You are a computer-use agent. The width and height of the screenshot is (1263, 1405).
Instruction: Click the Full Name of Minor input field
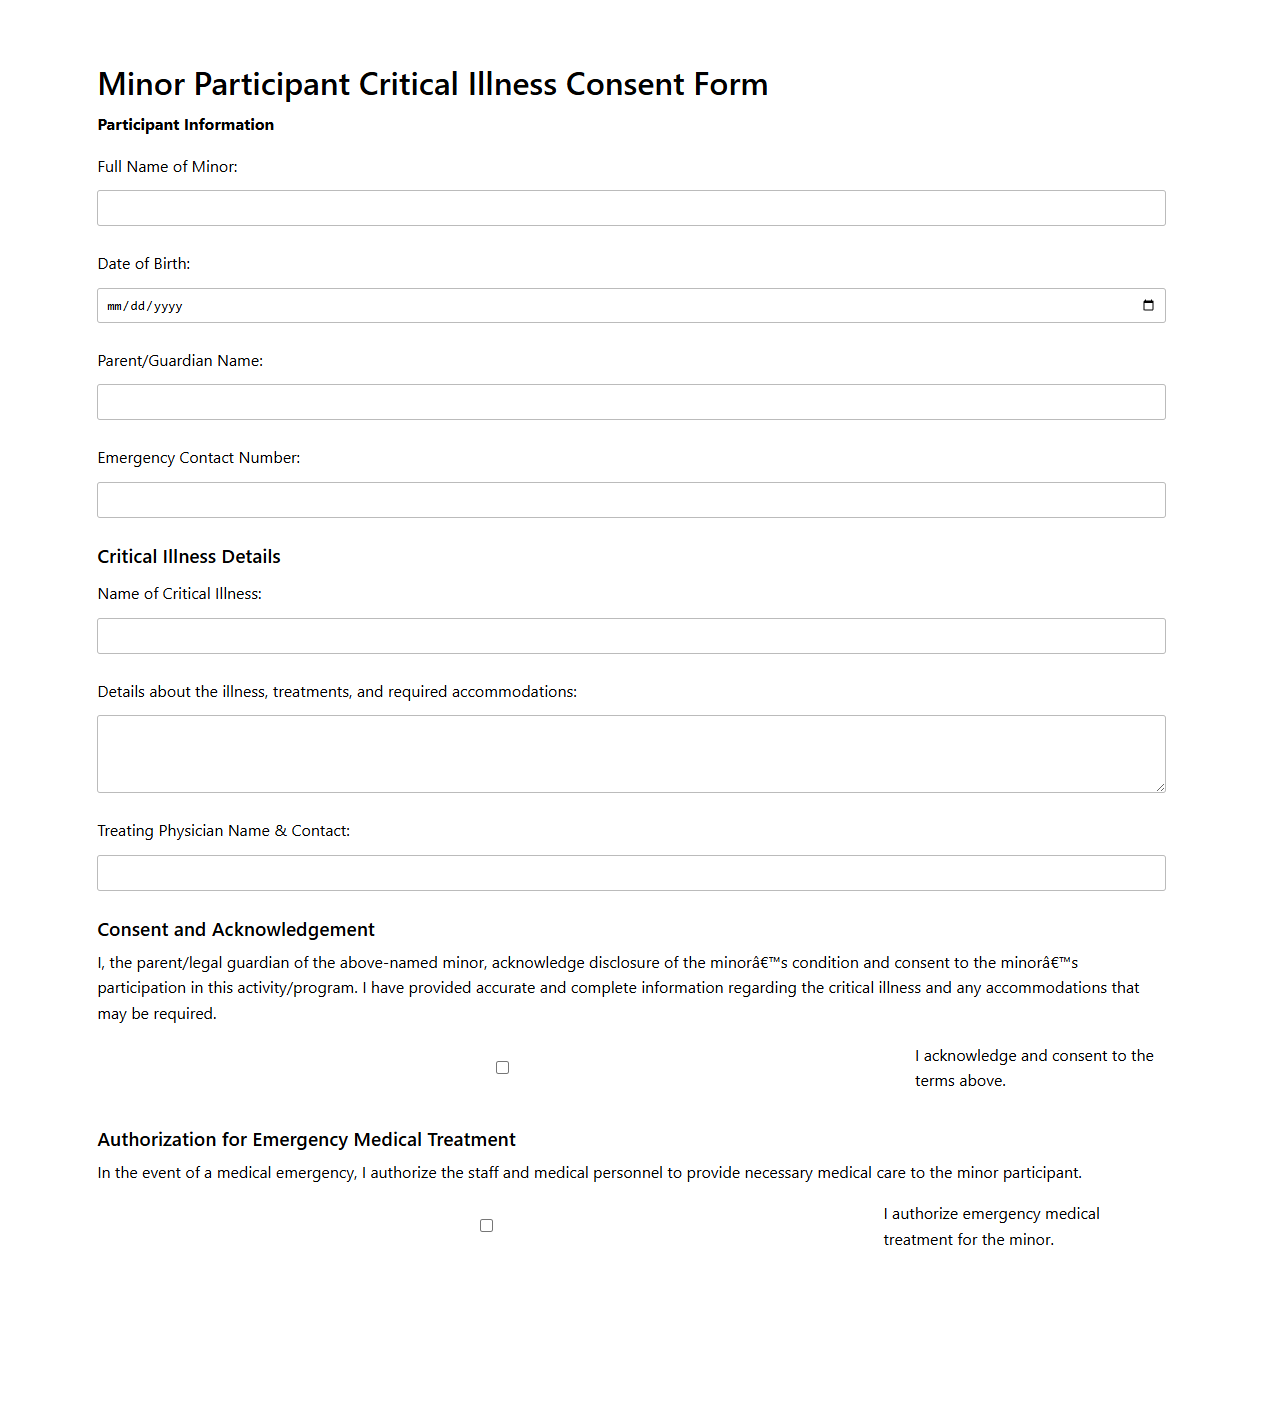click(631, 207)
